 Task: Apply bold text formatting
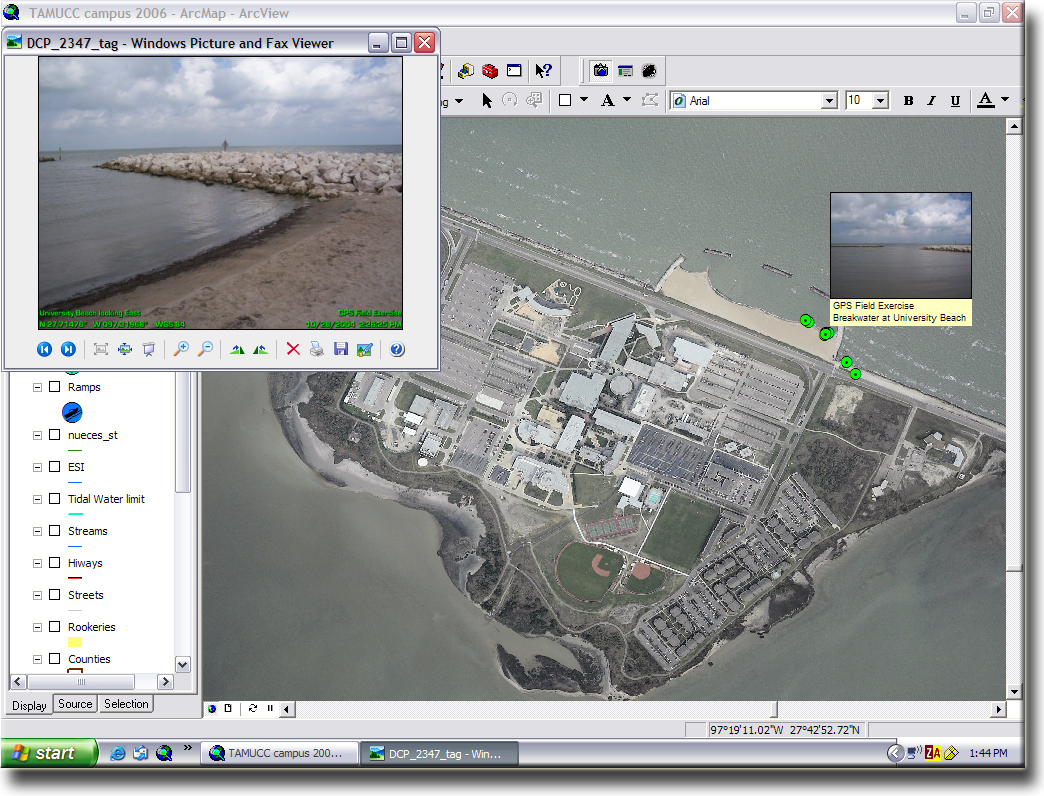pos(908,100)
